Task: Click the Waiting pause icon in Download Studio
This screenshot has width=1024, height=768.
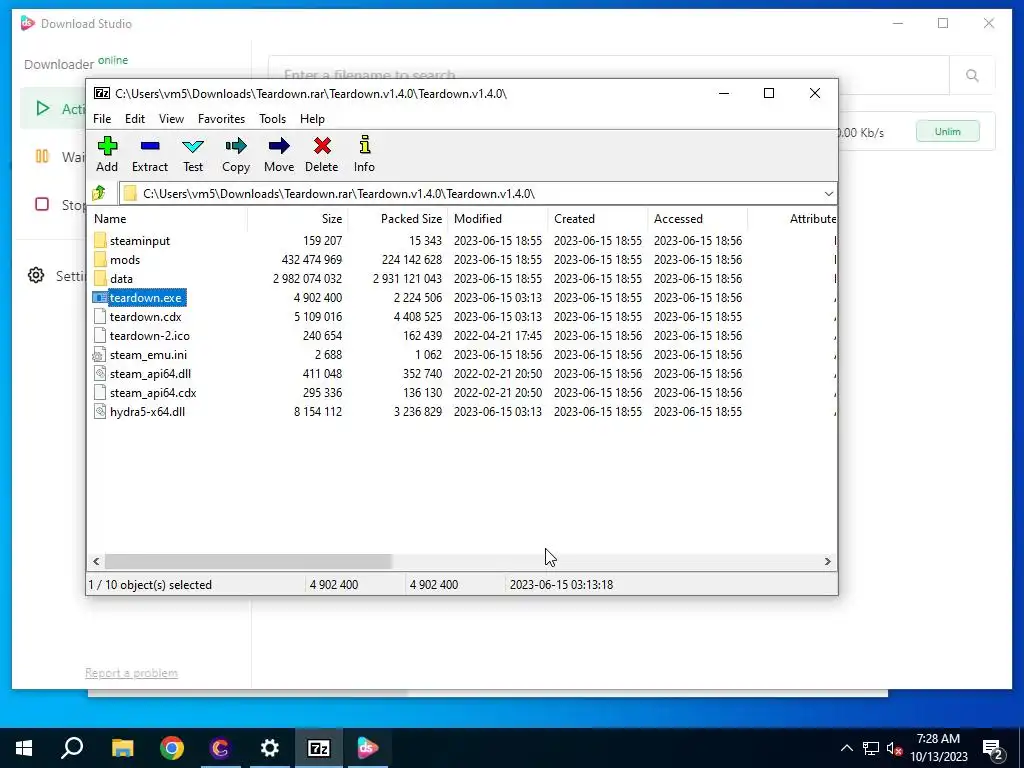Action: [x=42, y=156]
